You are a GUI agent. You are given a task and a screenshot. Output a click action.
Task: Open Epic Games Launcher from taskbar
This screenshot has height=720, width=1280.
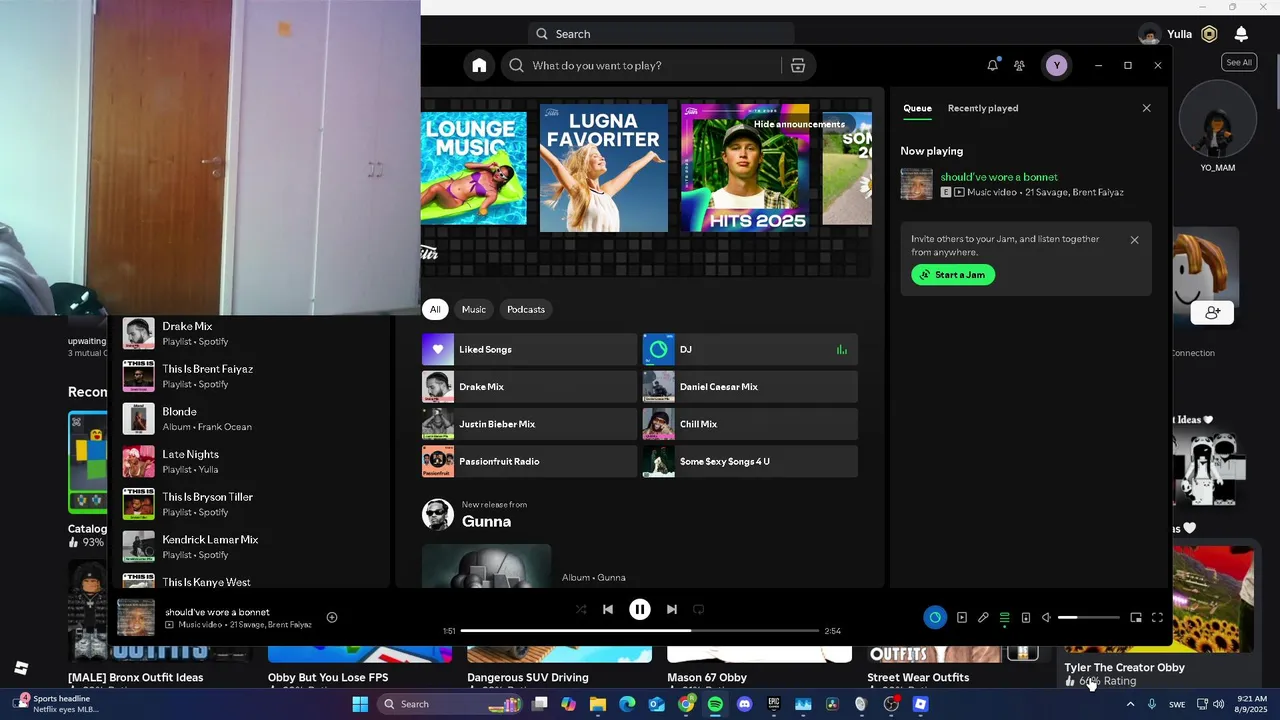773,704
